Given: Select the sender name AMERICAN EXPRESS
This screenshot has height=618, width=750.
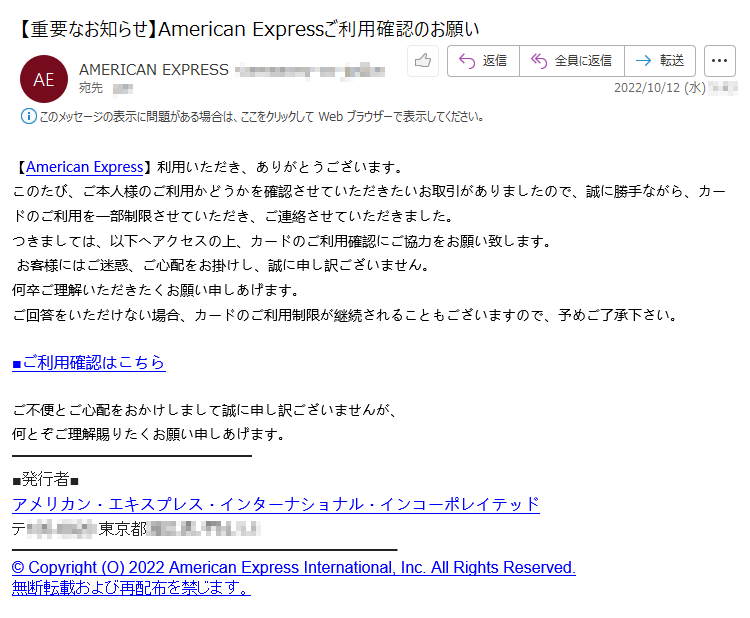Looking at the screenshot, I should tap(154, 70).
